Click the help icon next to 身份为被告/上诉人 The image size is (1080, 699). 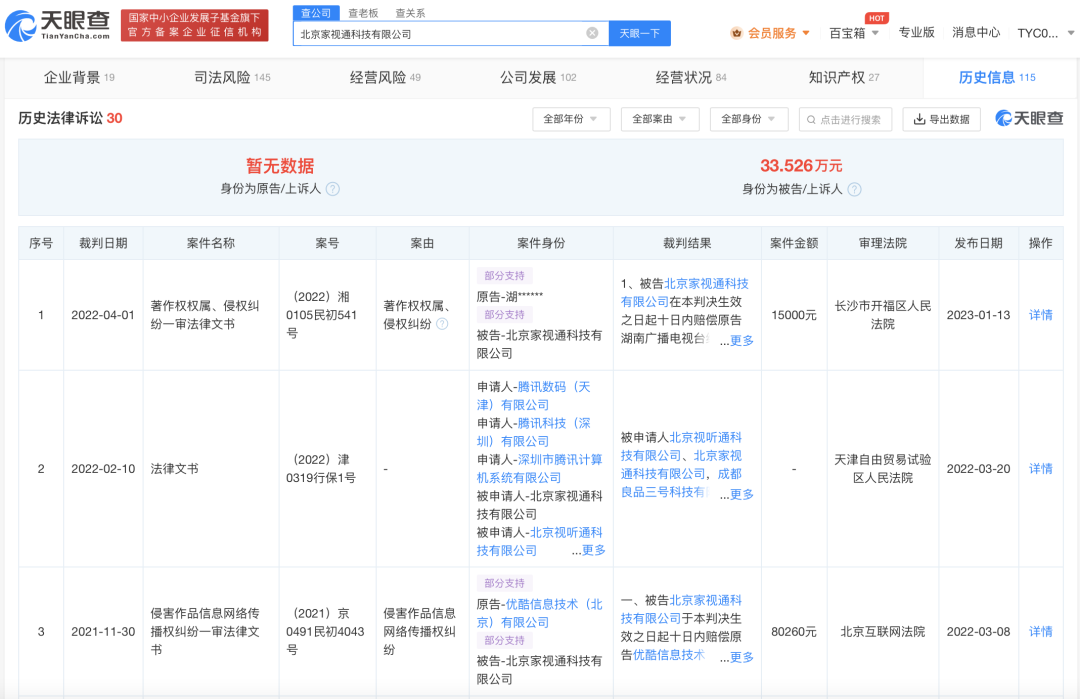pyautogui.click(x=854, y=189)
